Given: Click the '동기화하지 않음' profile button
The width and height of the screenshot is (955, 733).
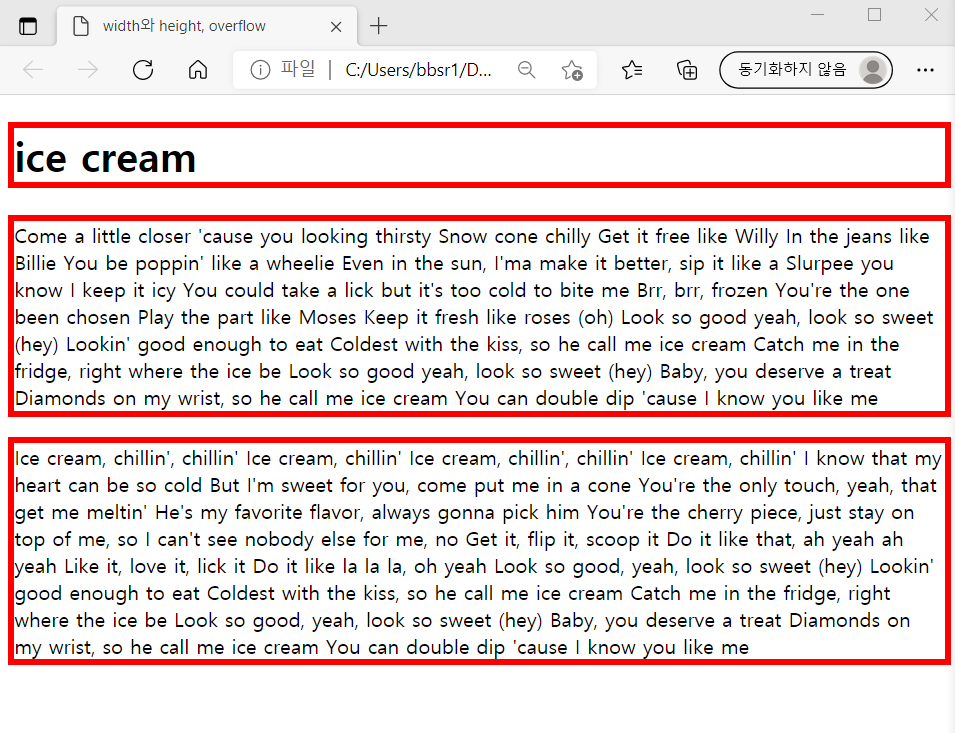Looking at the screenshot, I should click(x=806, y=70).
